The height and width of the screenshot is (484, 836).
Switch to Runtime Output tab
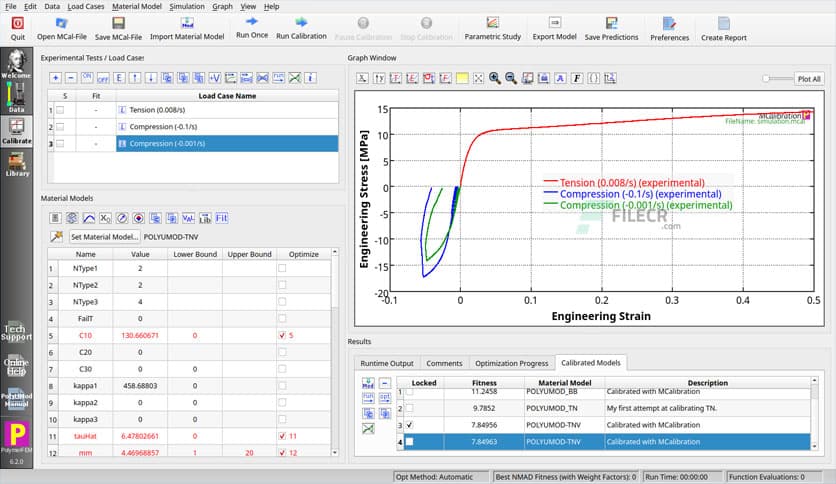(387, 363)
